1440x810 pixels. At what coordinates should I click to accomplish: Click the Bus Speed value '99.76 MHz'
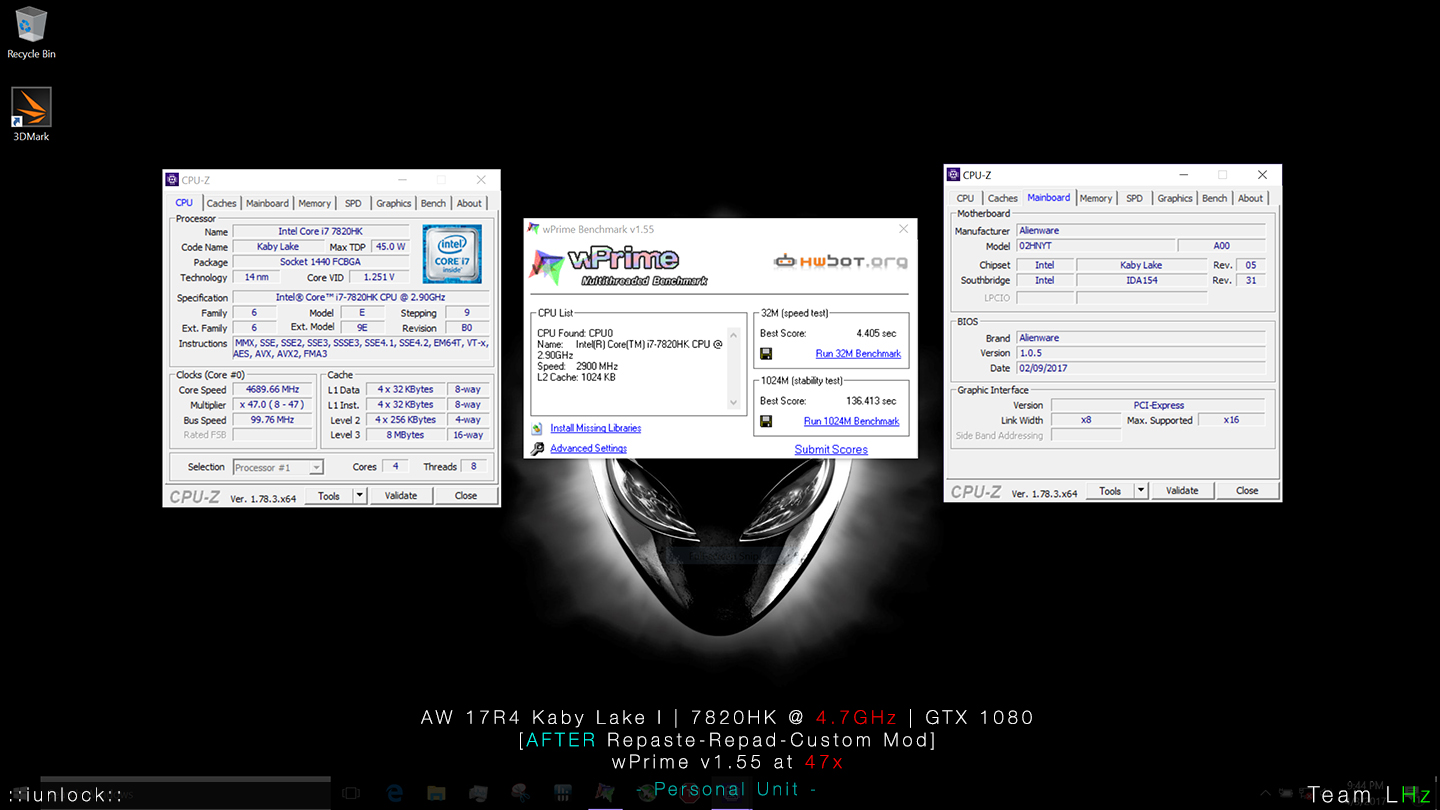[x=272, y=420]
